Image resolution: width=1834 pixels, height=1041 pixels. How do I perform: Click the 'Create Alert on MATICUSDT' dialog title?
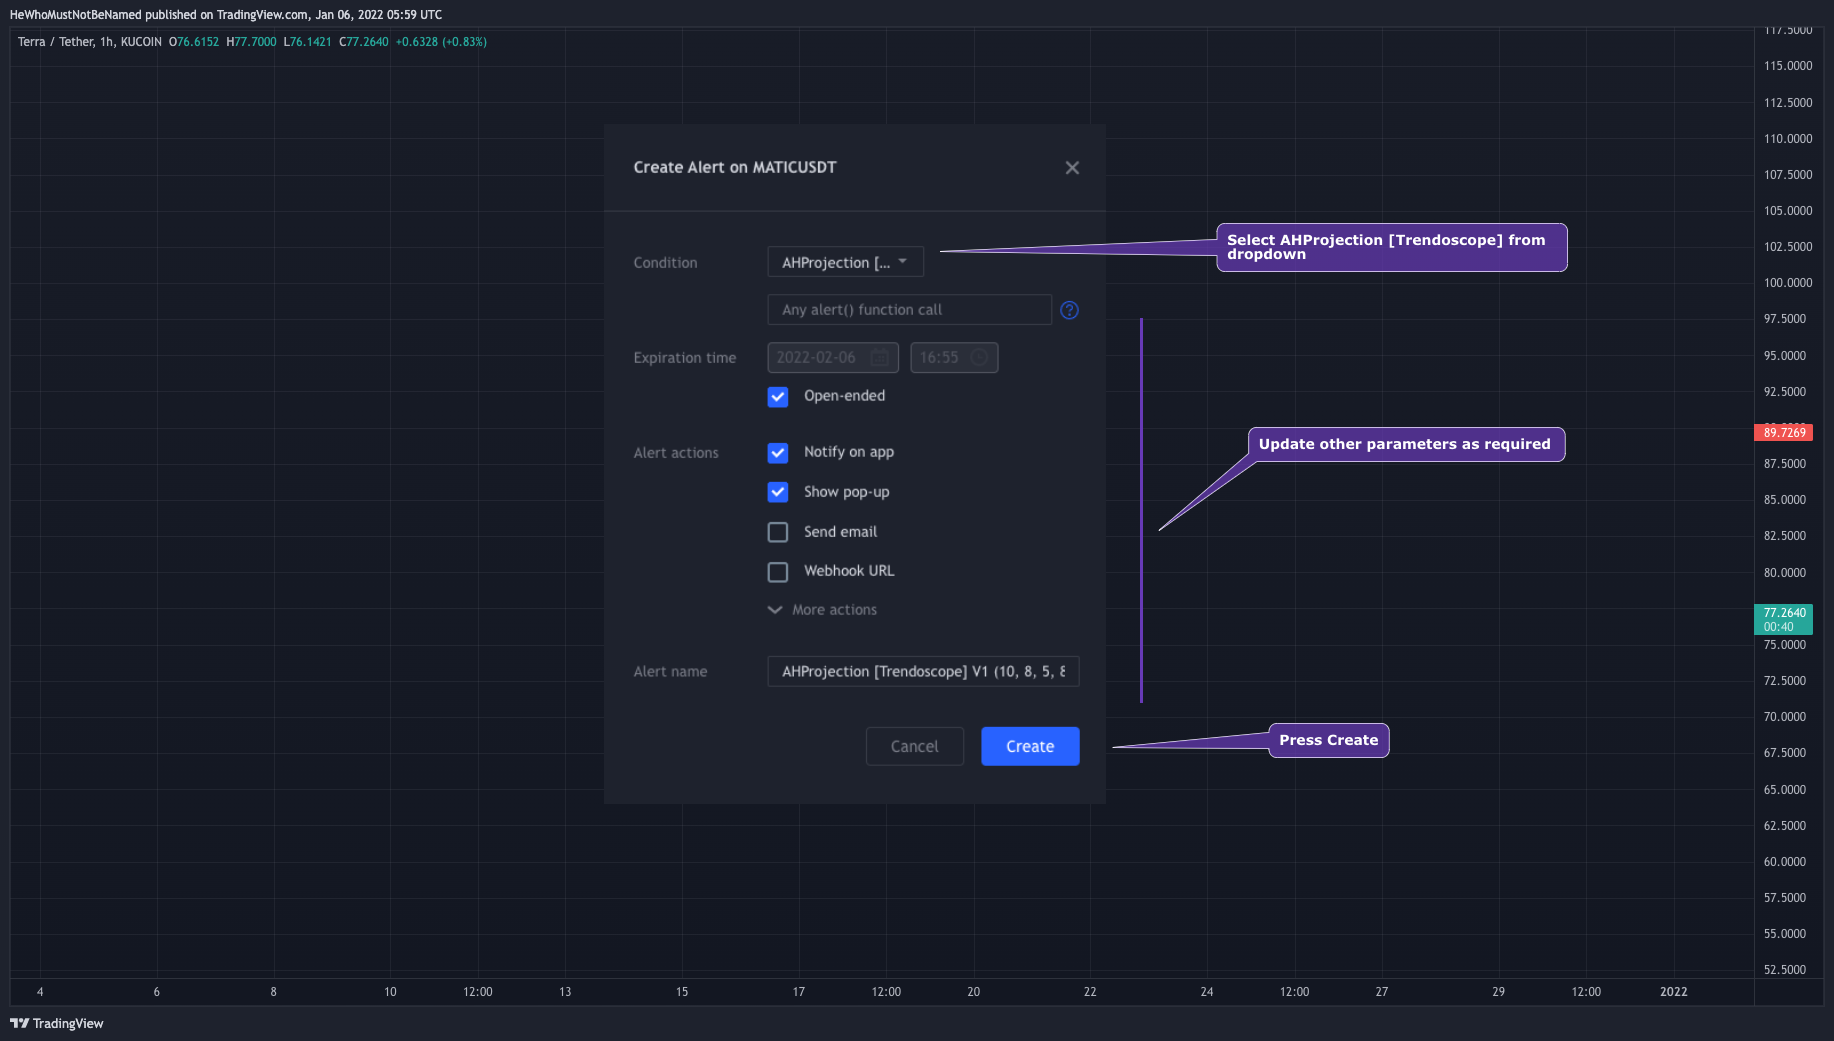coord(735,167)
